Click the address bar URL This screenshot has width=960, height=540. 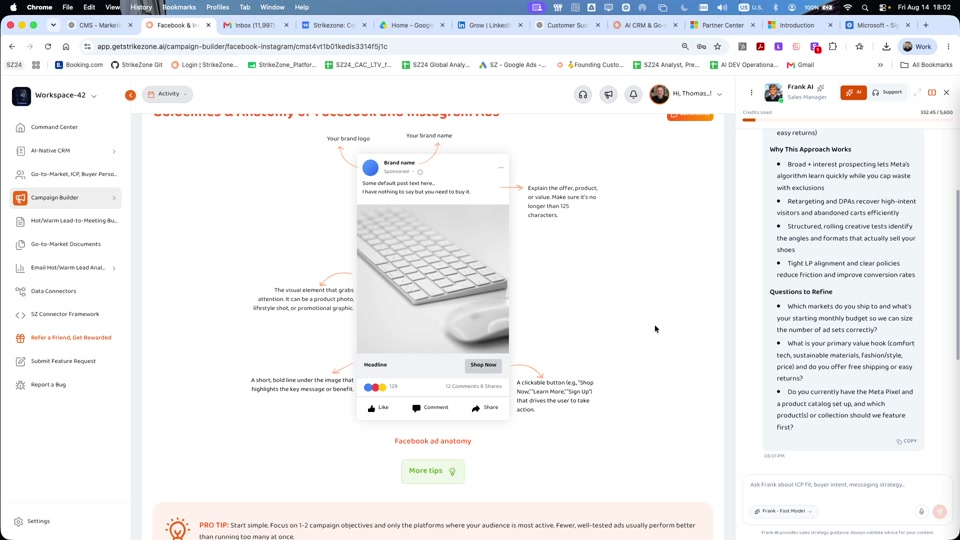[x=242, y=47]
